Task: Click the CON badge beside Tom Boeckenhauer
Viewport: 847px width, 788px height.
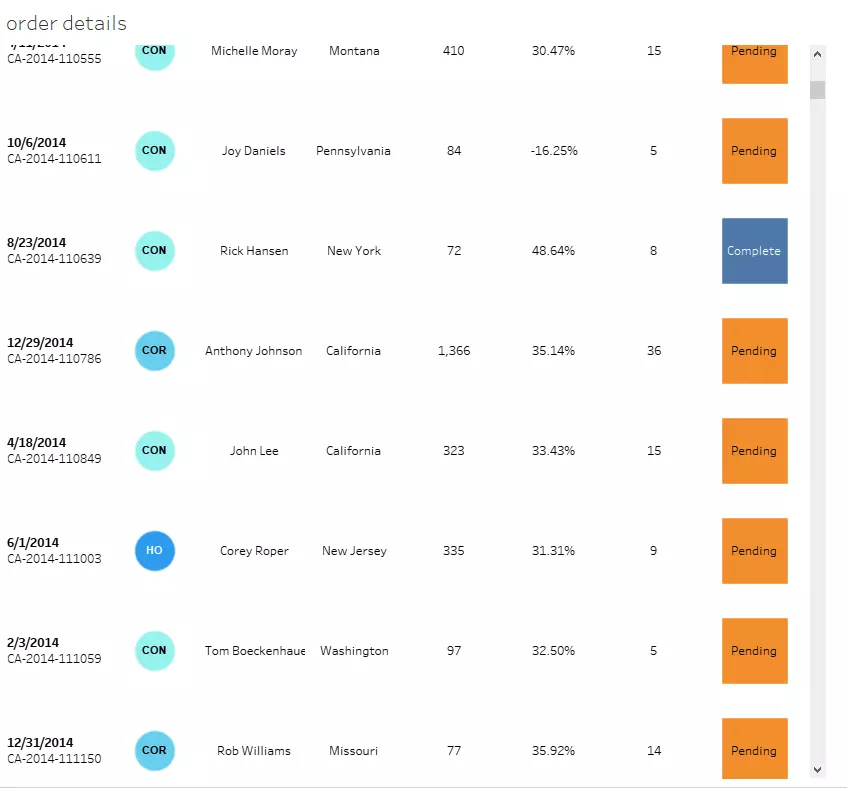Action: (154, 651)
